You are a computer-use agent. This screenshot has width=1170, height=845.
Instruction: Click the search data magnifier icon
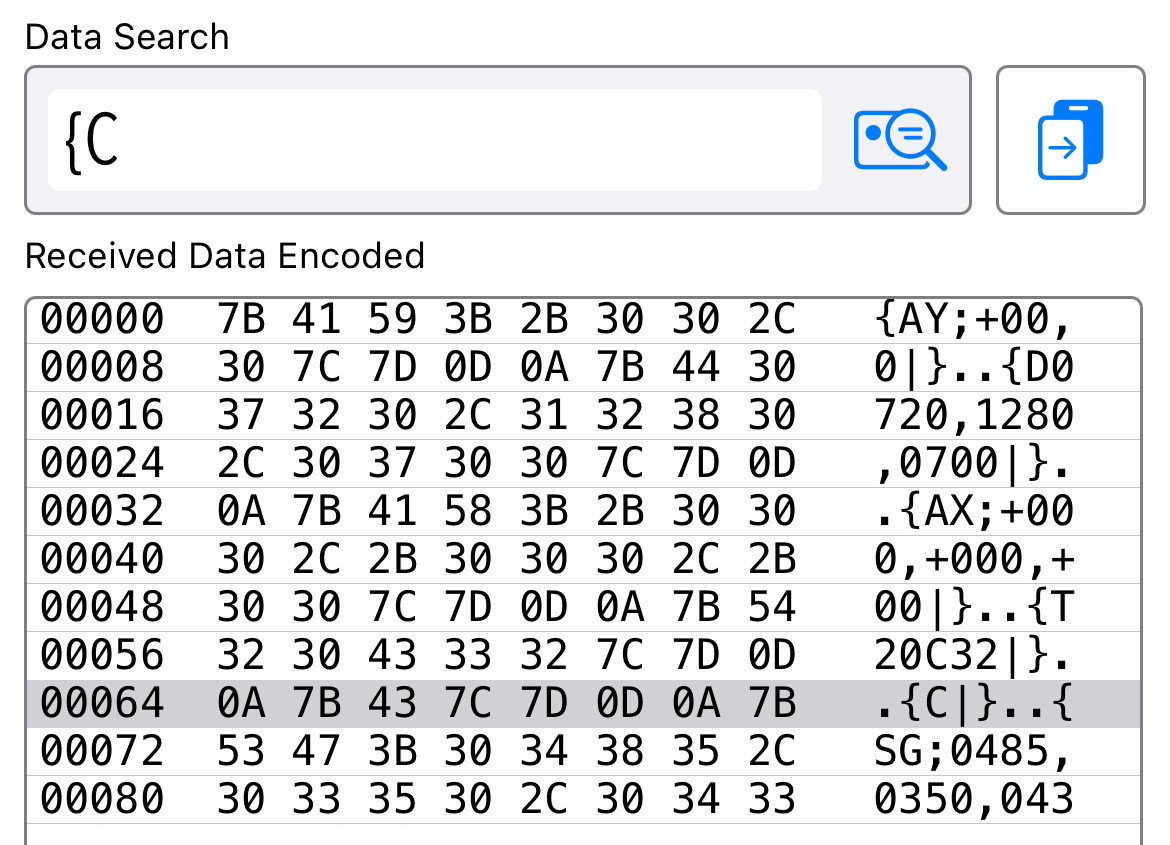tap(900, 140)
